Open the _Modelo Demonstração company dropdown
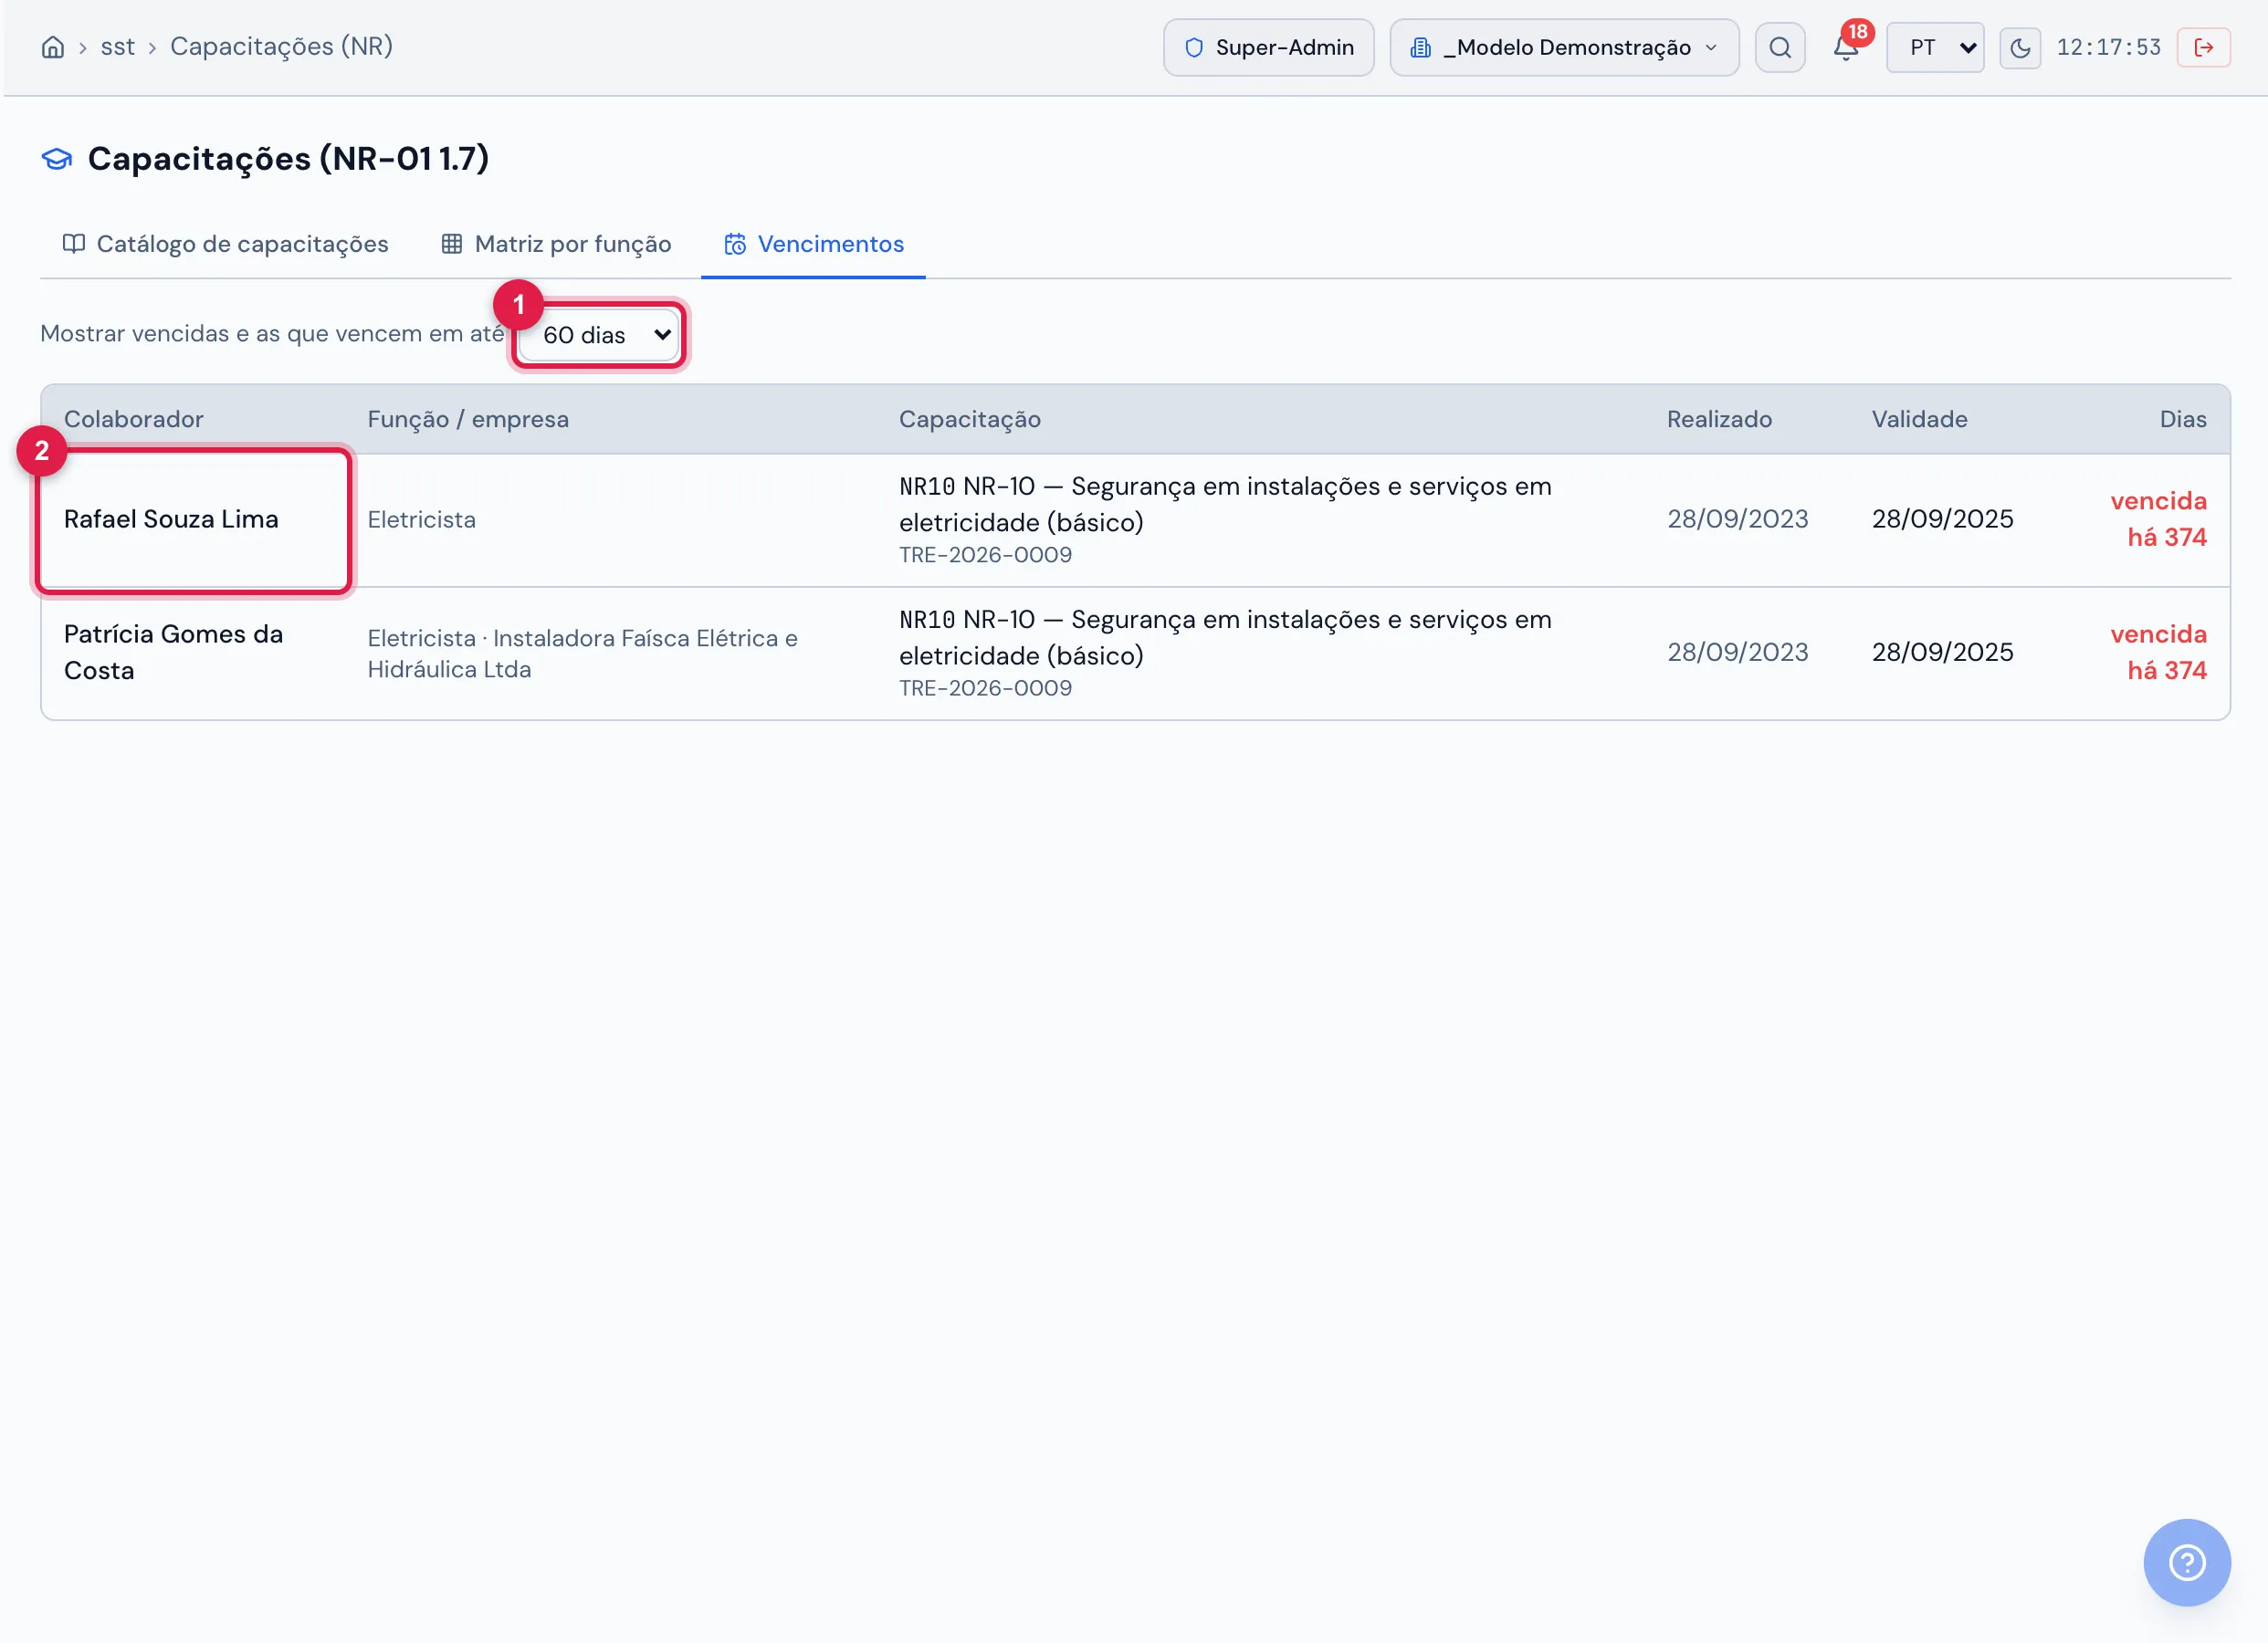 point(1564,47)
